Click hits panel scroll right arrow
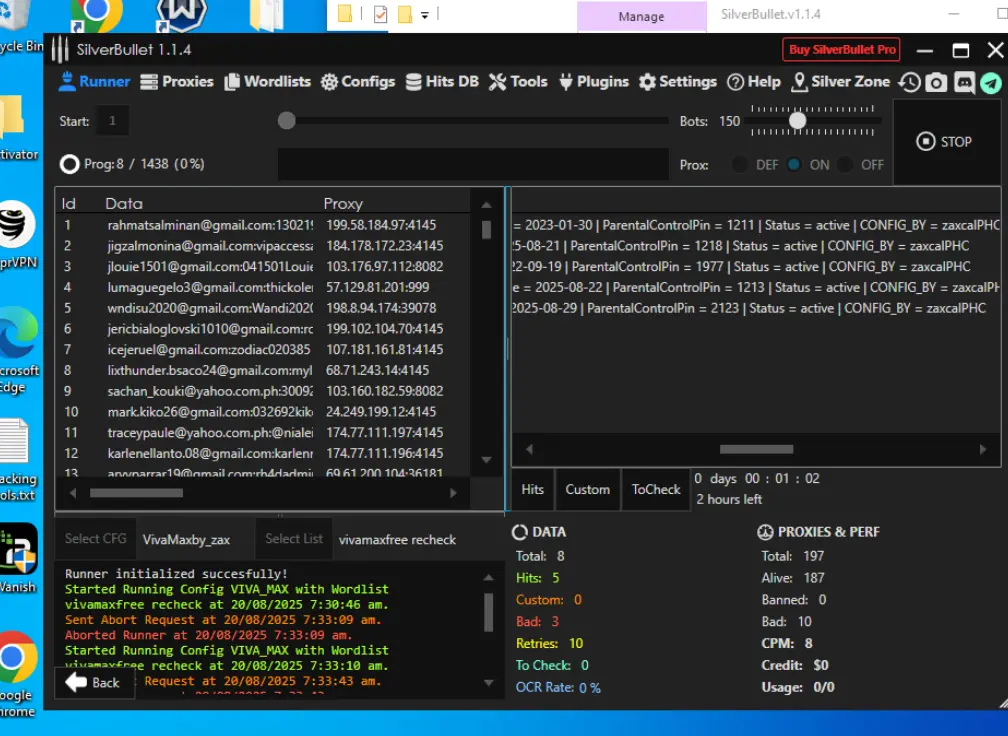1008x736 pixels. pyautogui.click(x=983, y=449)
